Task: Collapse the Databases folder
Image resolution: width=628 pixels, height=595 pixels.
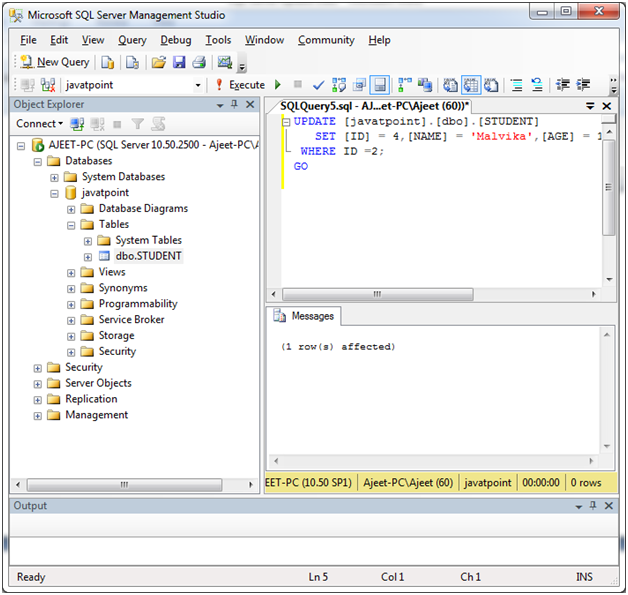Action: pyautogui.click(x=38, y=162)
